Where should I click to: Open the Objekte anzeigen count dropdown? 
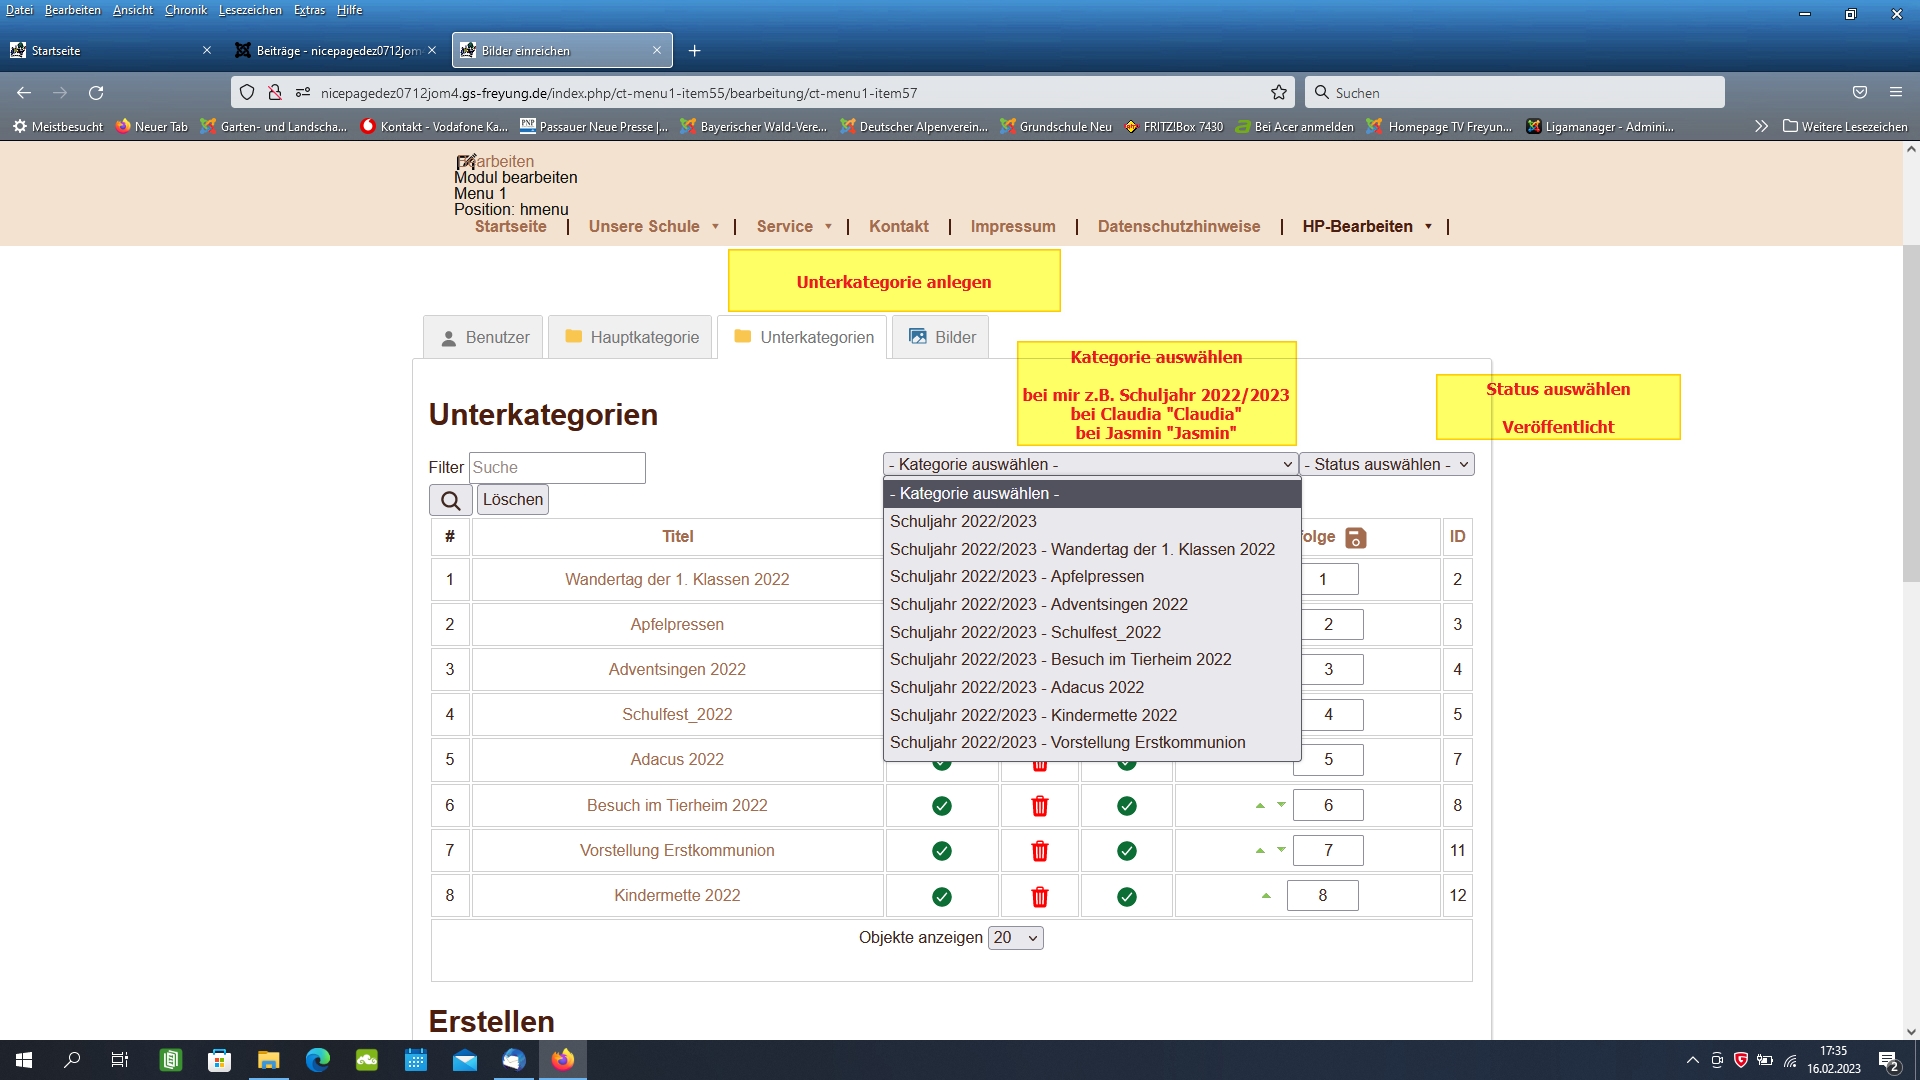click(x=1015, y=938)
